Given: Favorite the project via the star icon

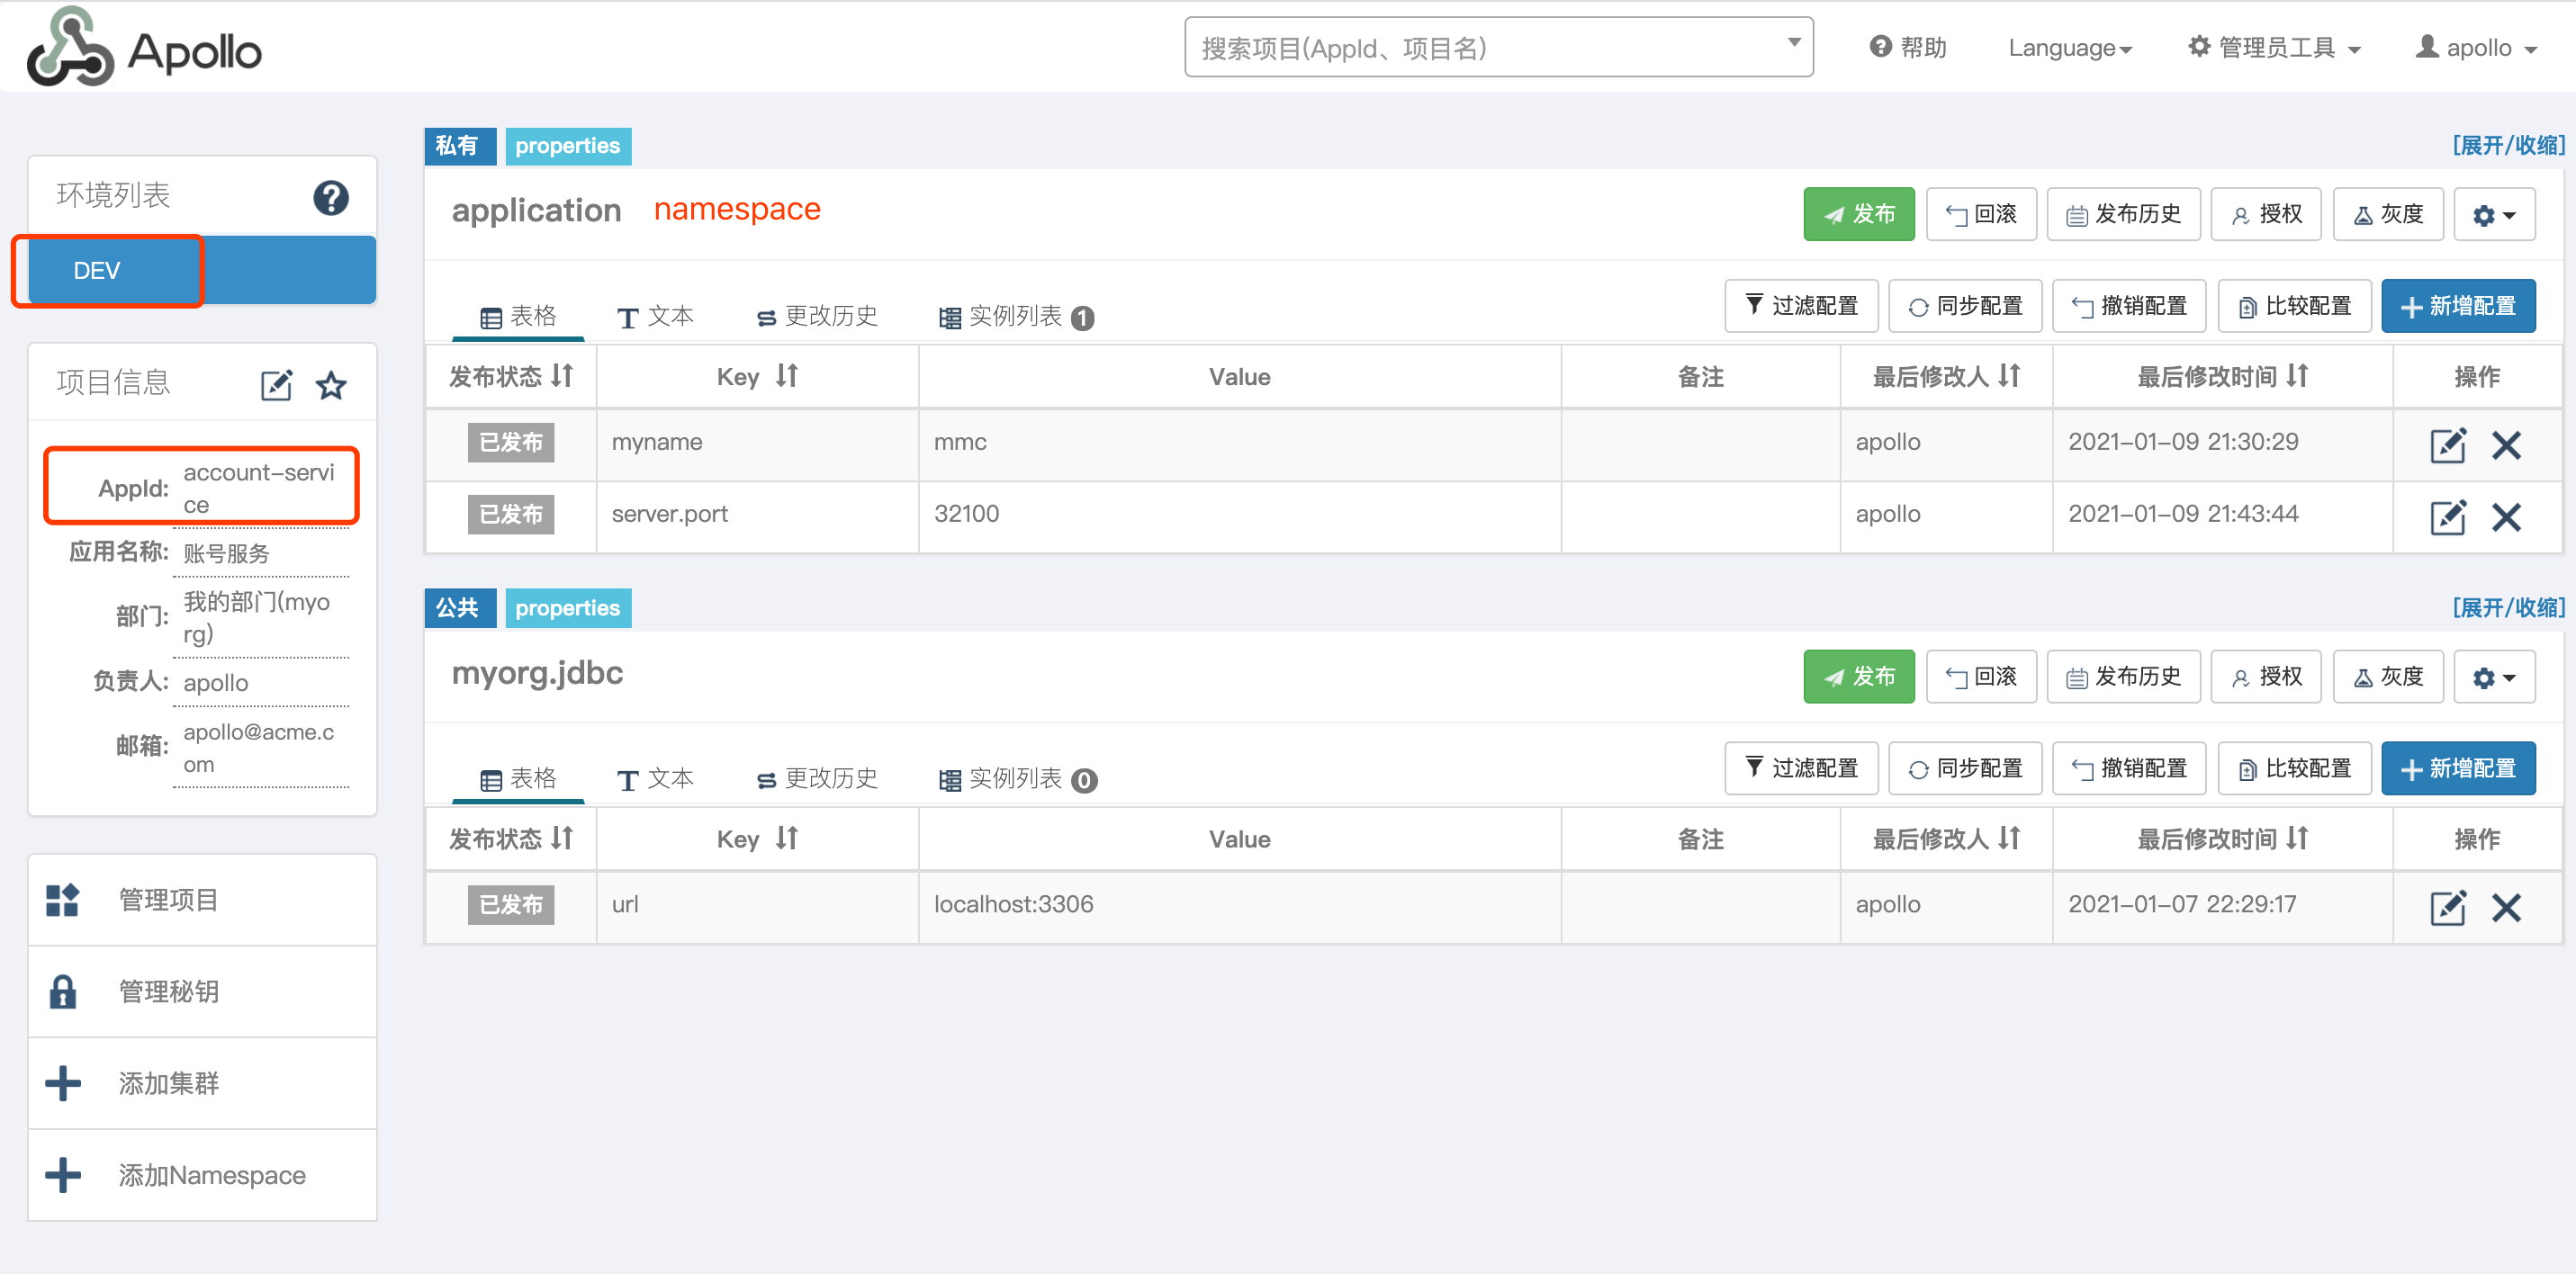Looking at the screenshot, I should click(x=330, y=383).
